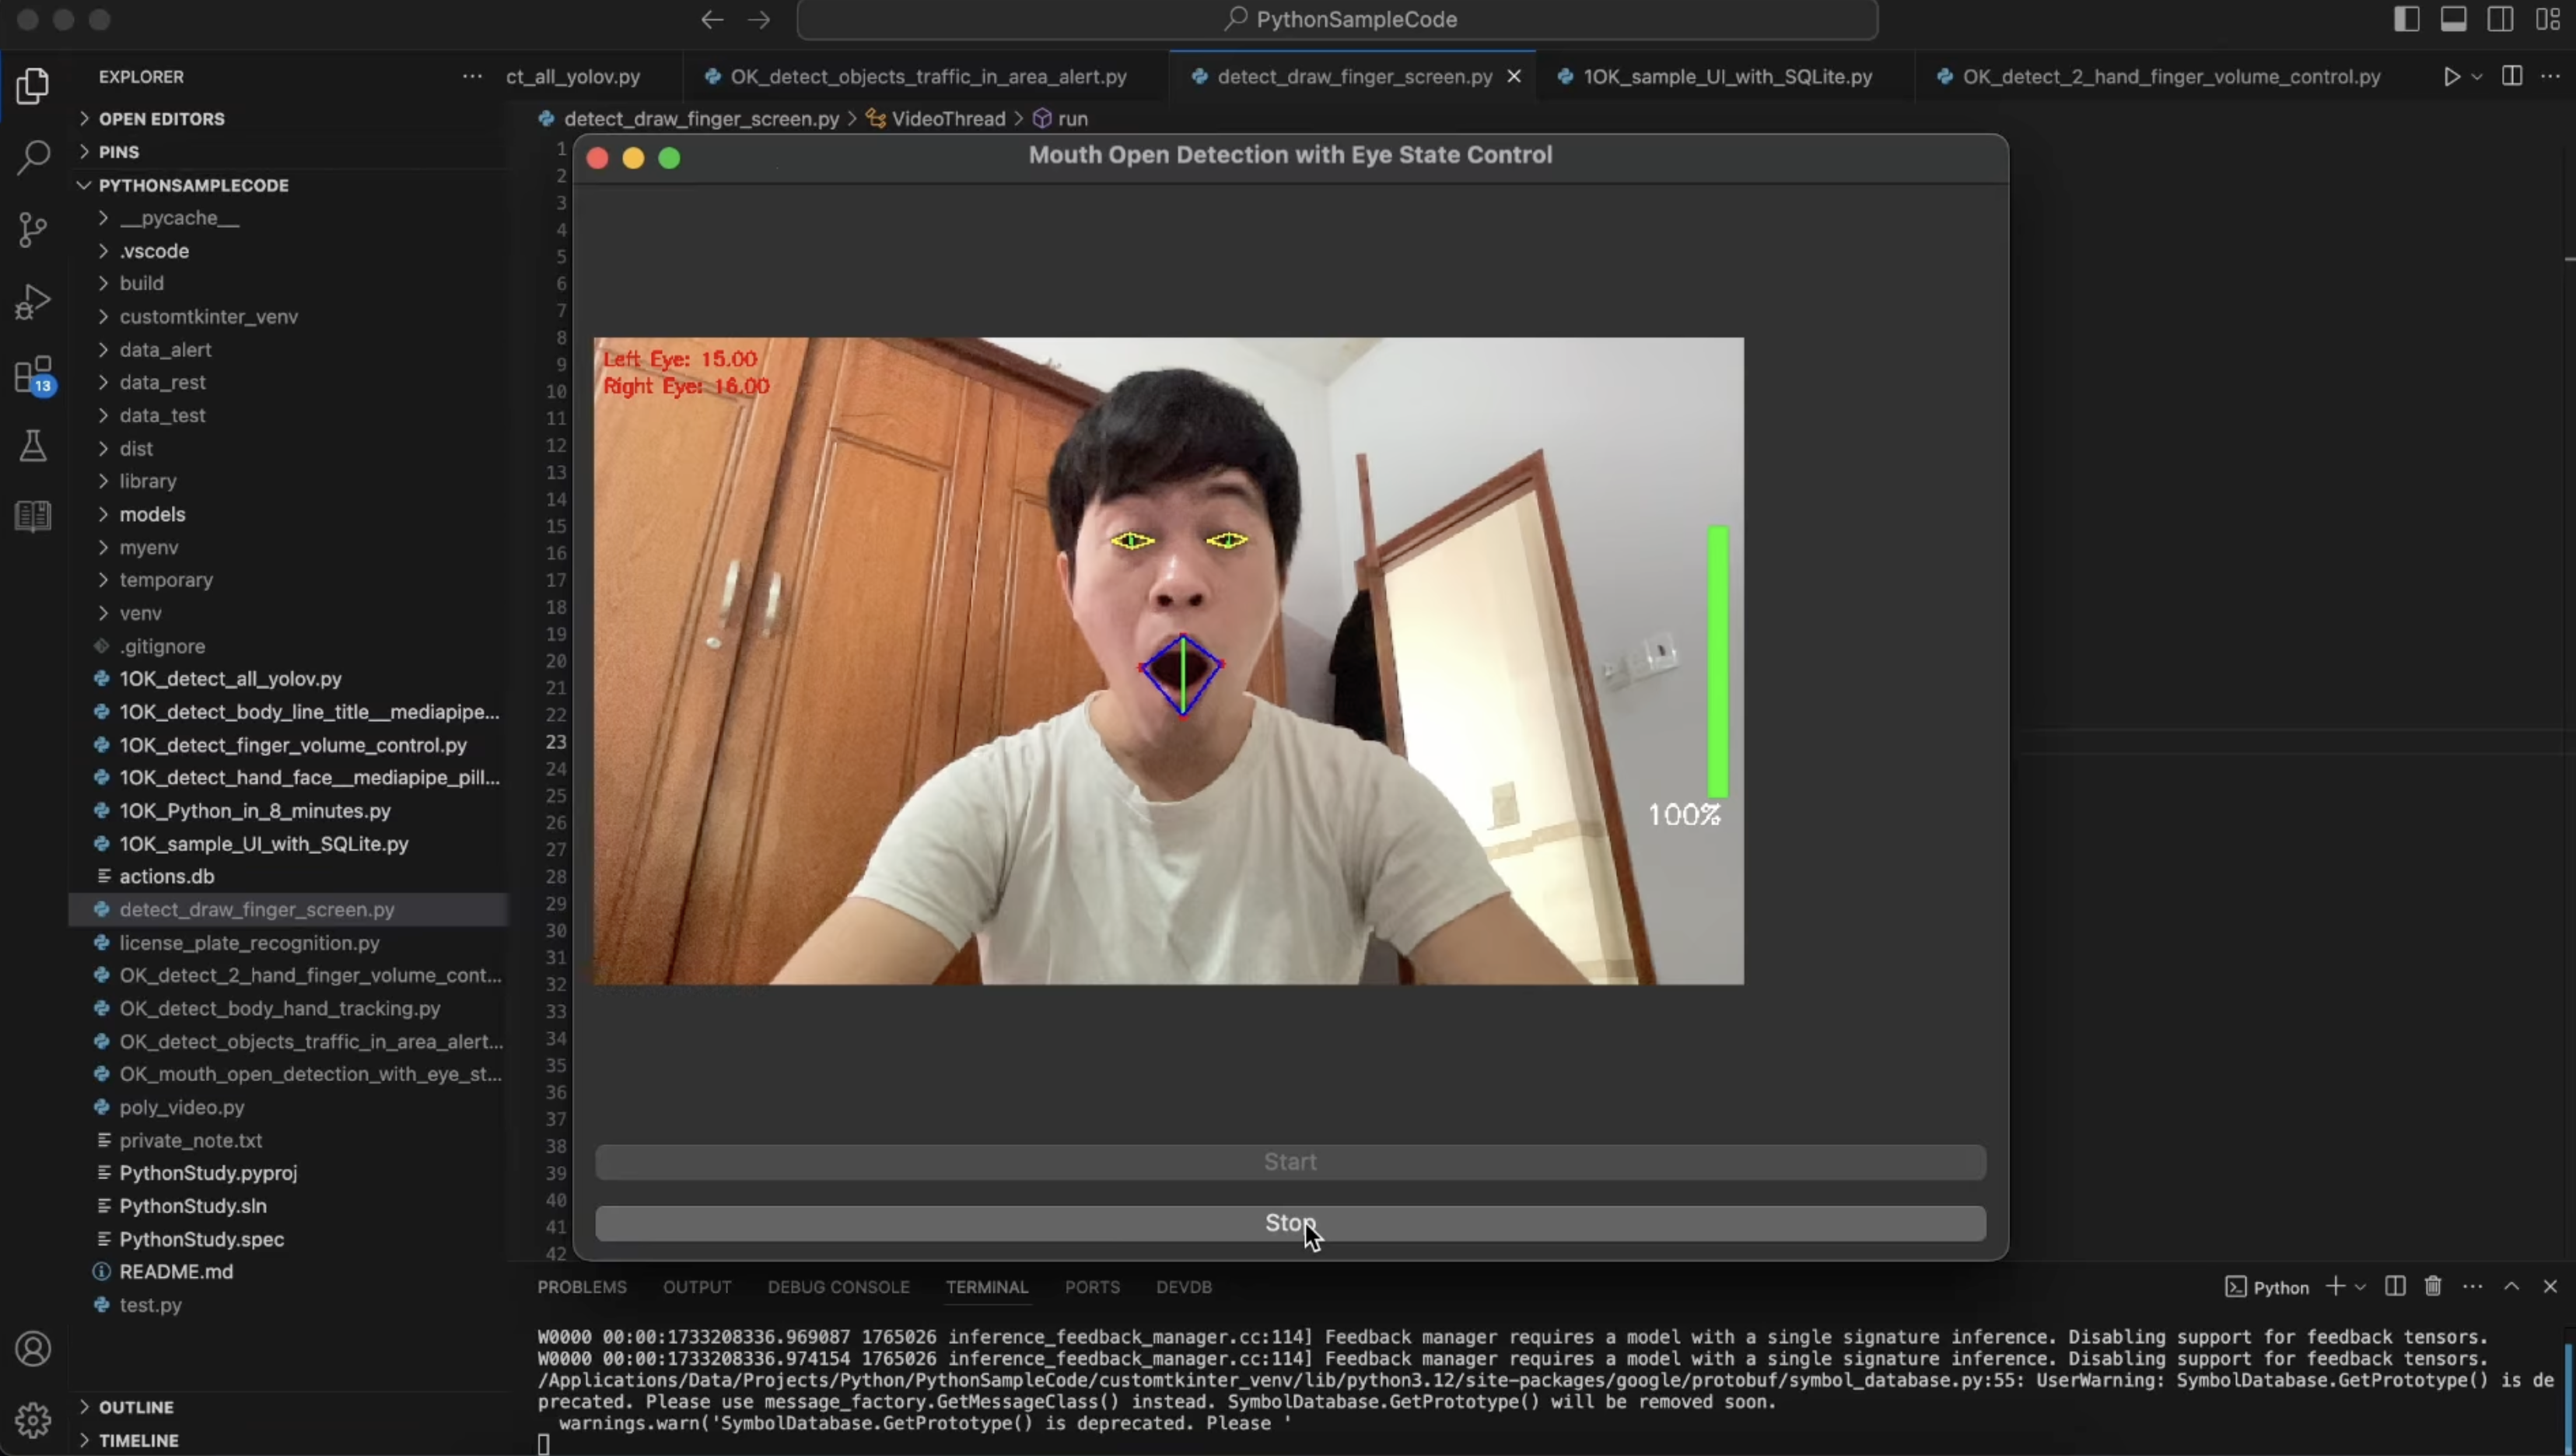Click the split editor right icon
The width and height of the screenshot is (2576, 1456).
point(2511,77)
